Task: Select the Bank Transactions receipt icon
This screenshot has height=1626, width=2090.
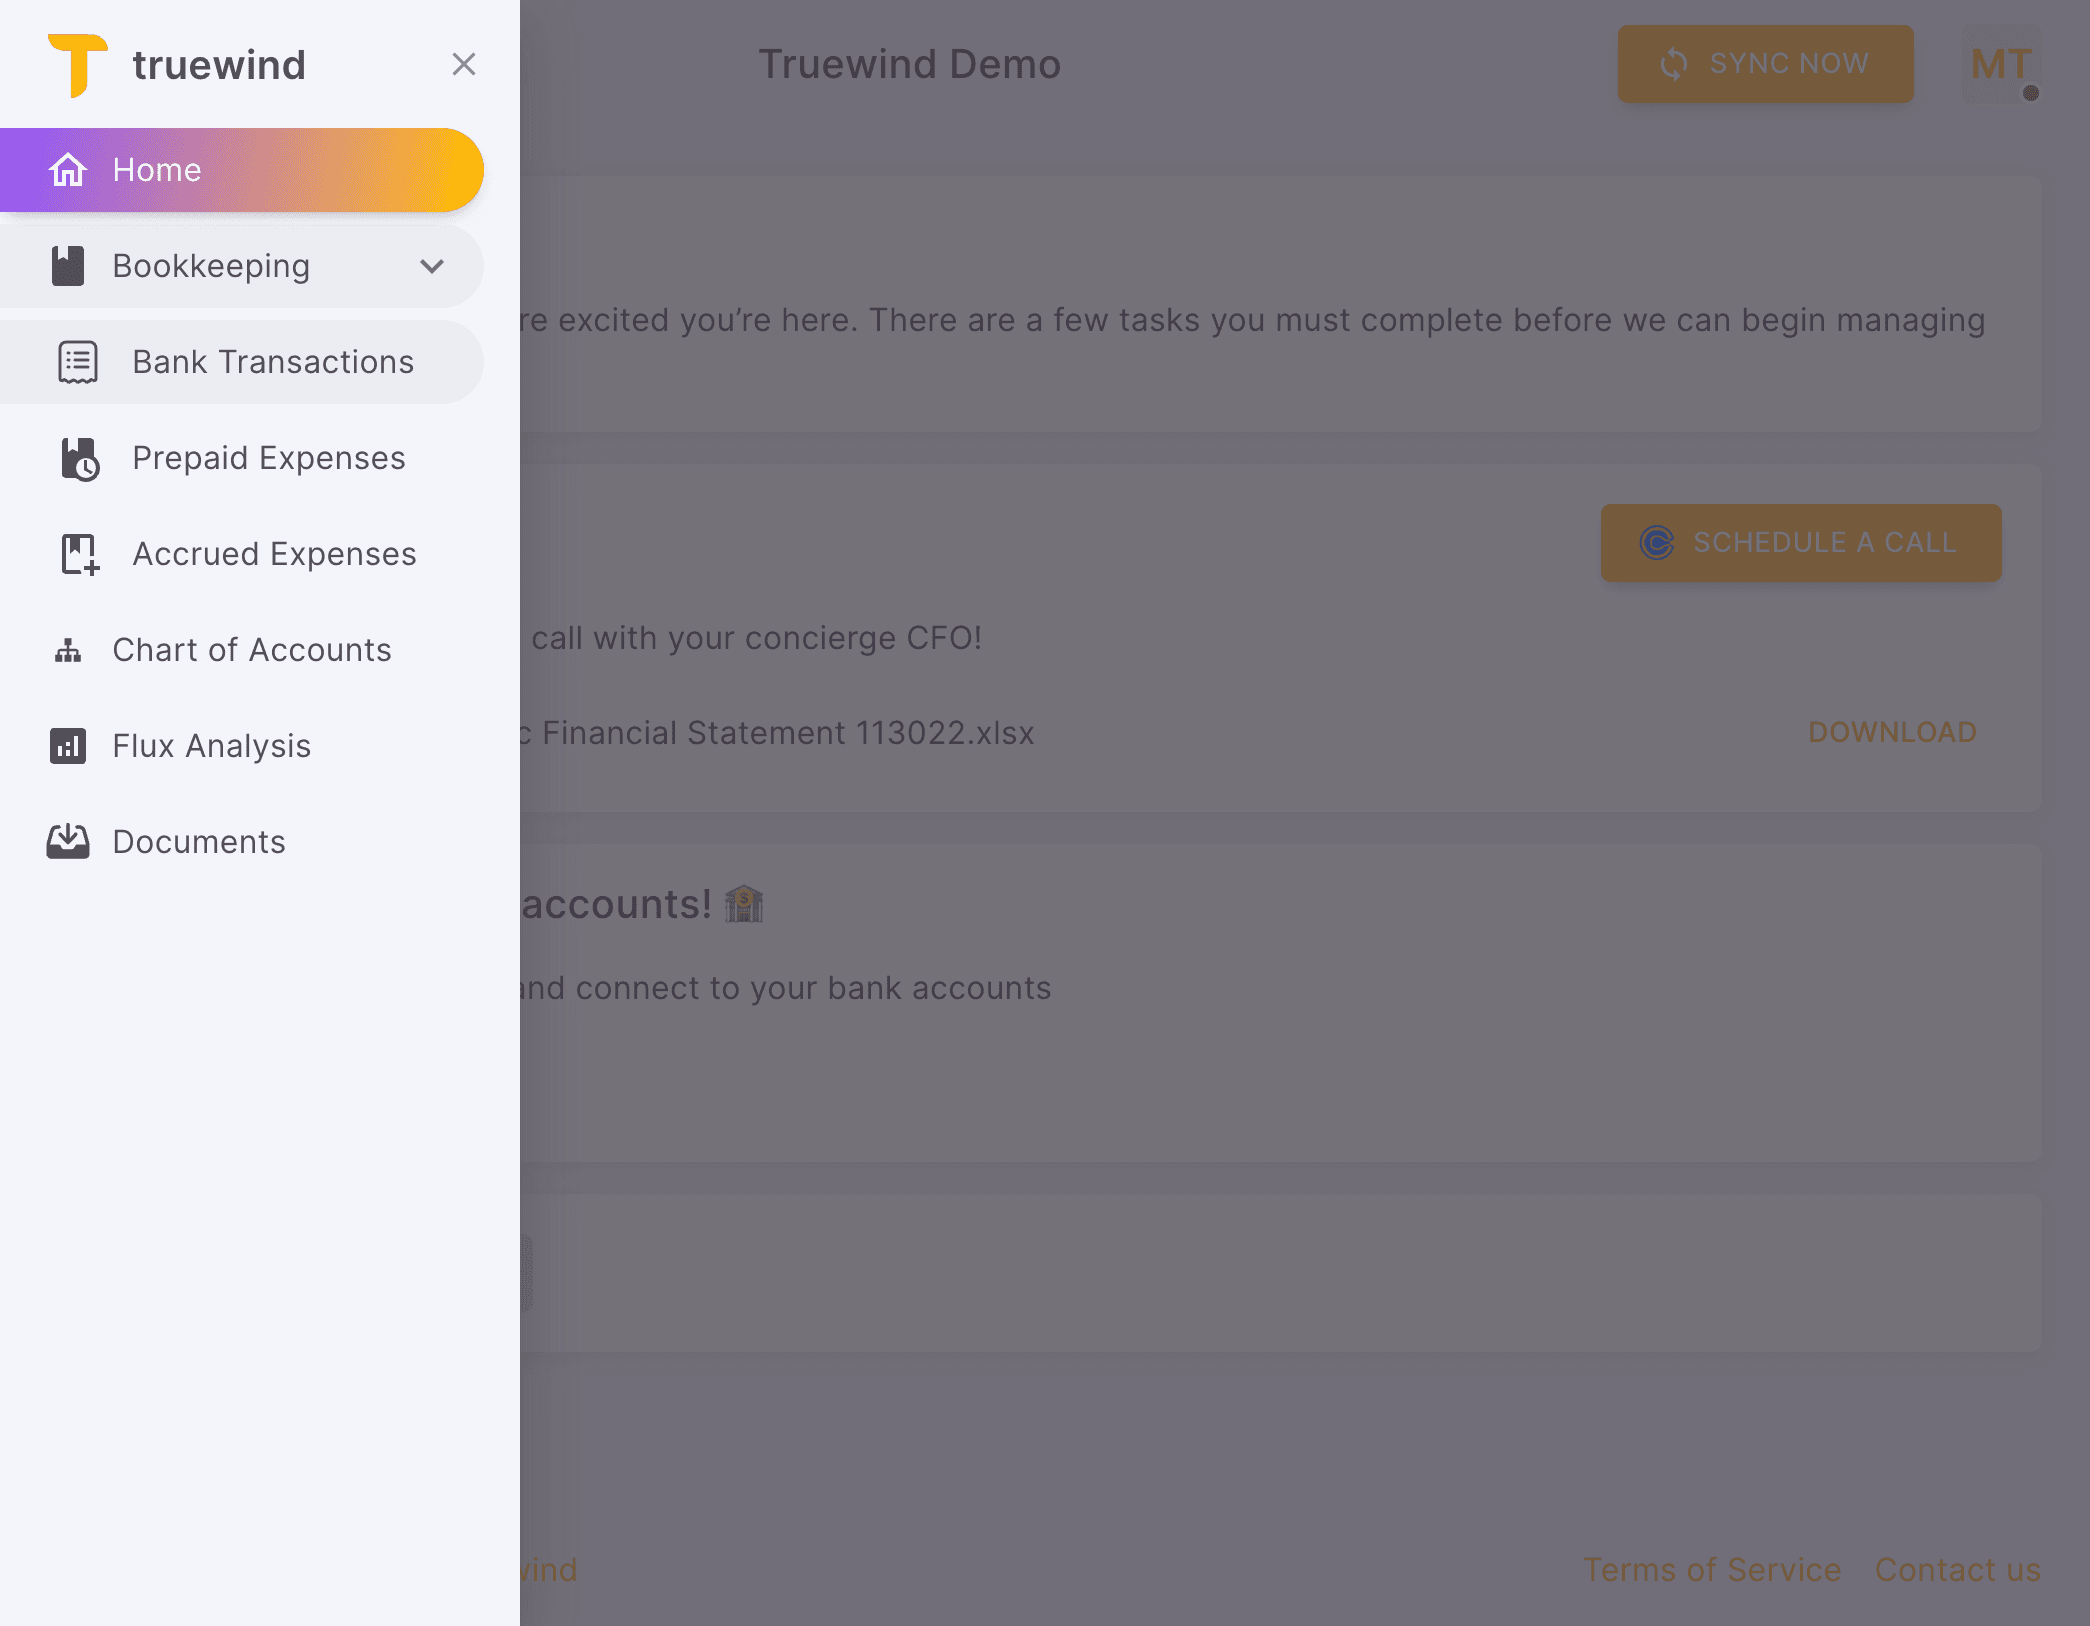Action: tap(77, 362)
